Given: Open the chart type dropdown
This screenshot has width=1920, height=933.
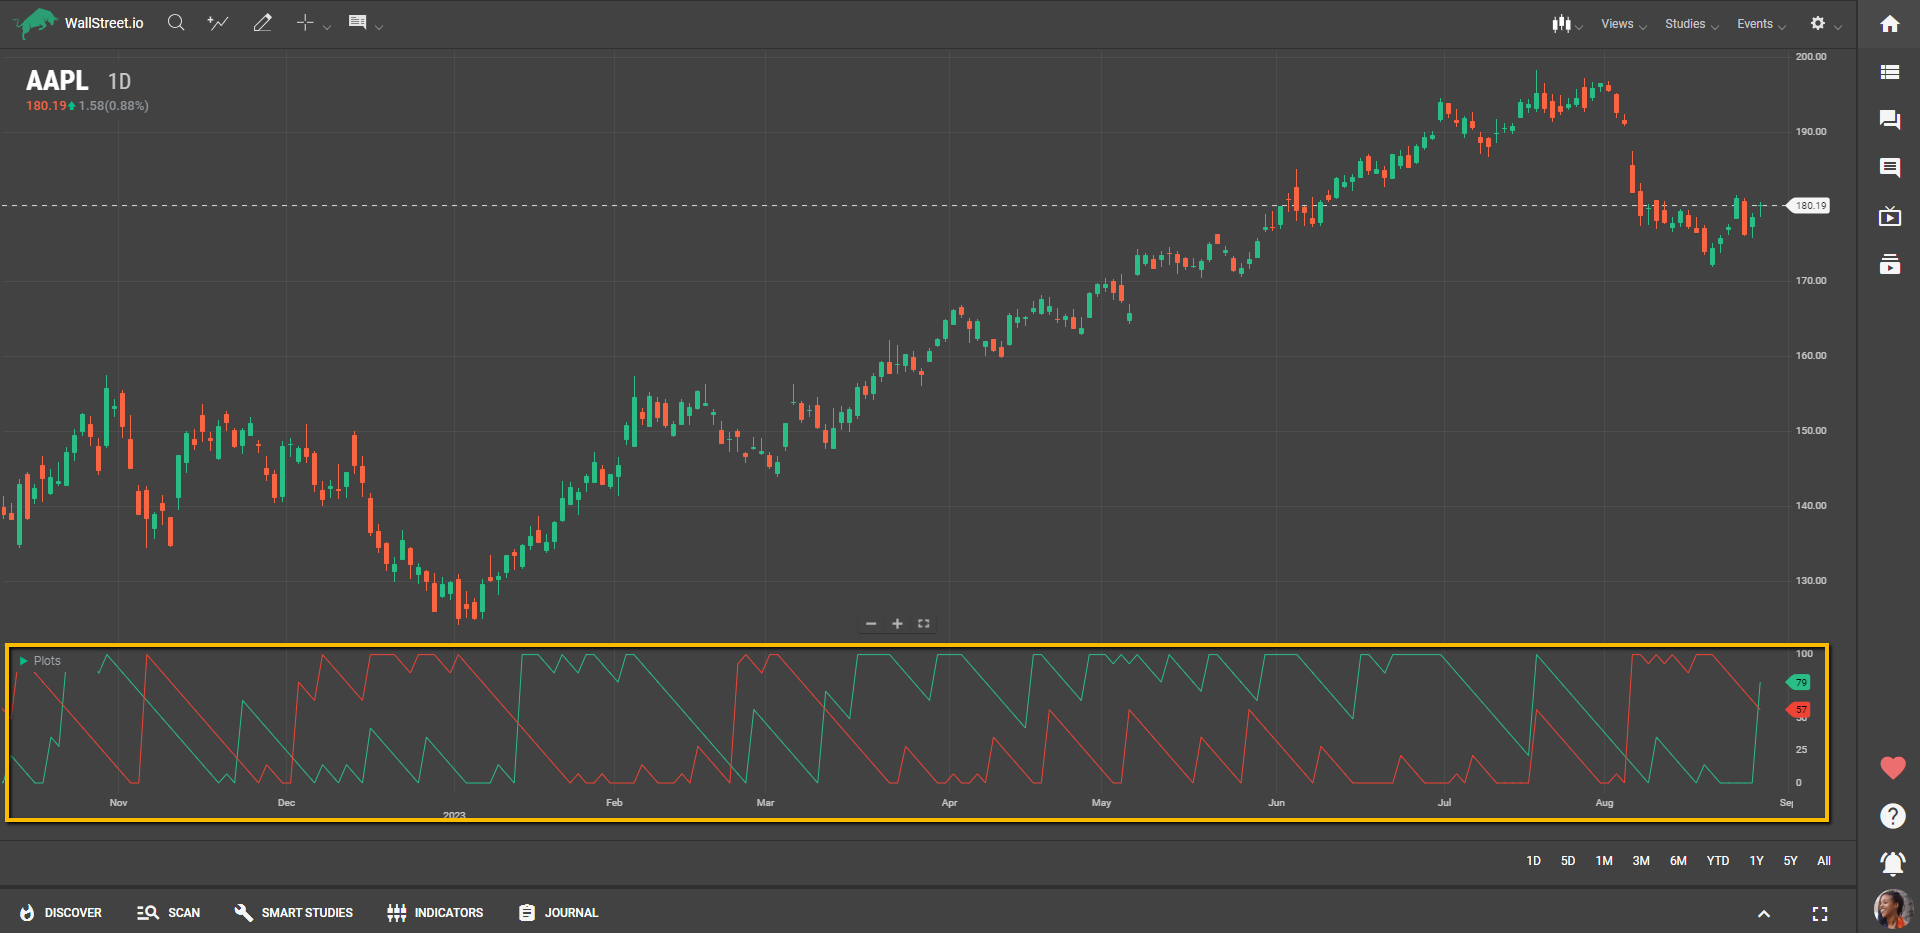Looking at the screenshot, I should point(1565,24).
